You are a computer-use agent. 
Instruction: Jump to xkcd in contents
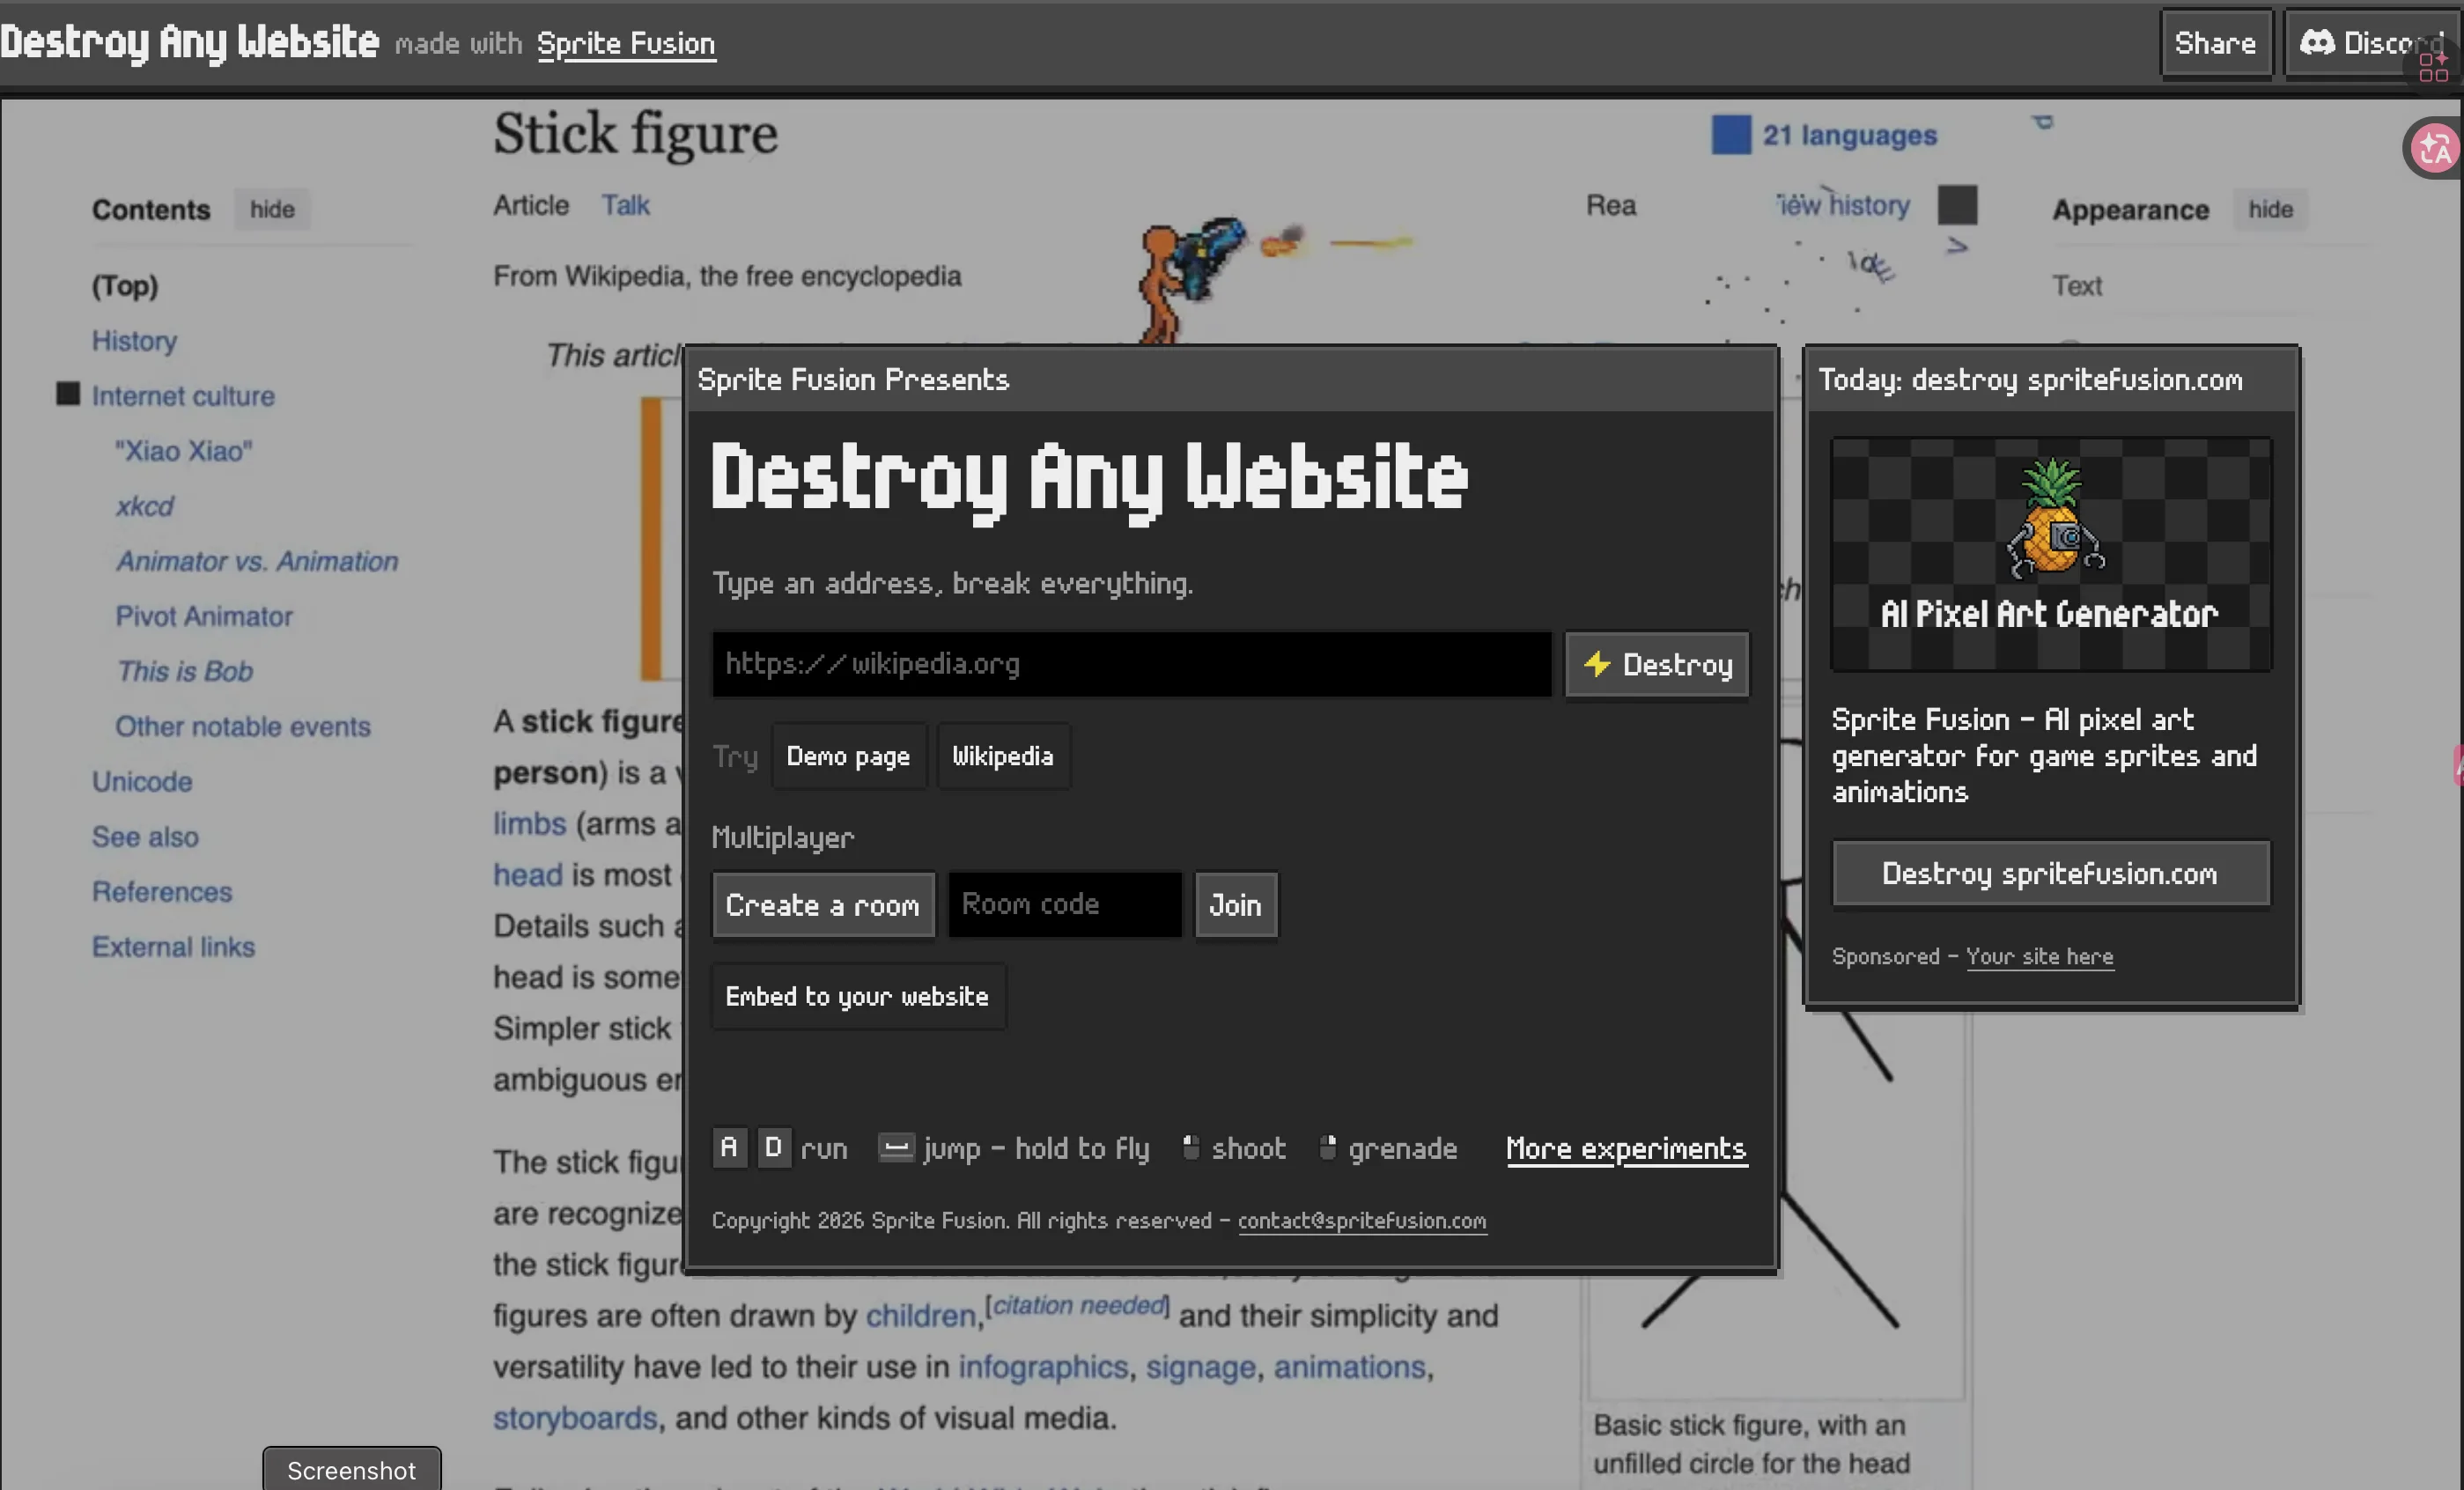coord(145,506)
